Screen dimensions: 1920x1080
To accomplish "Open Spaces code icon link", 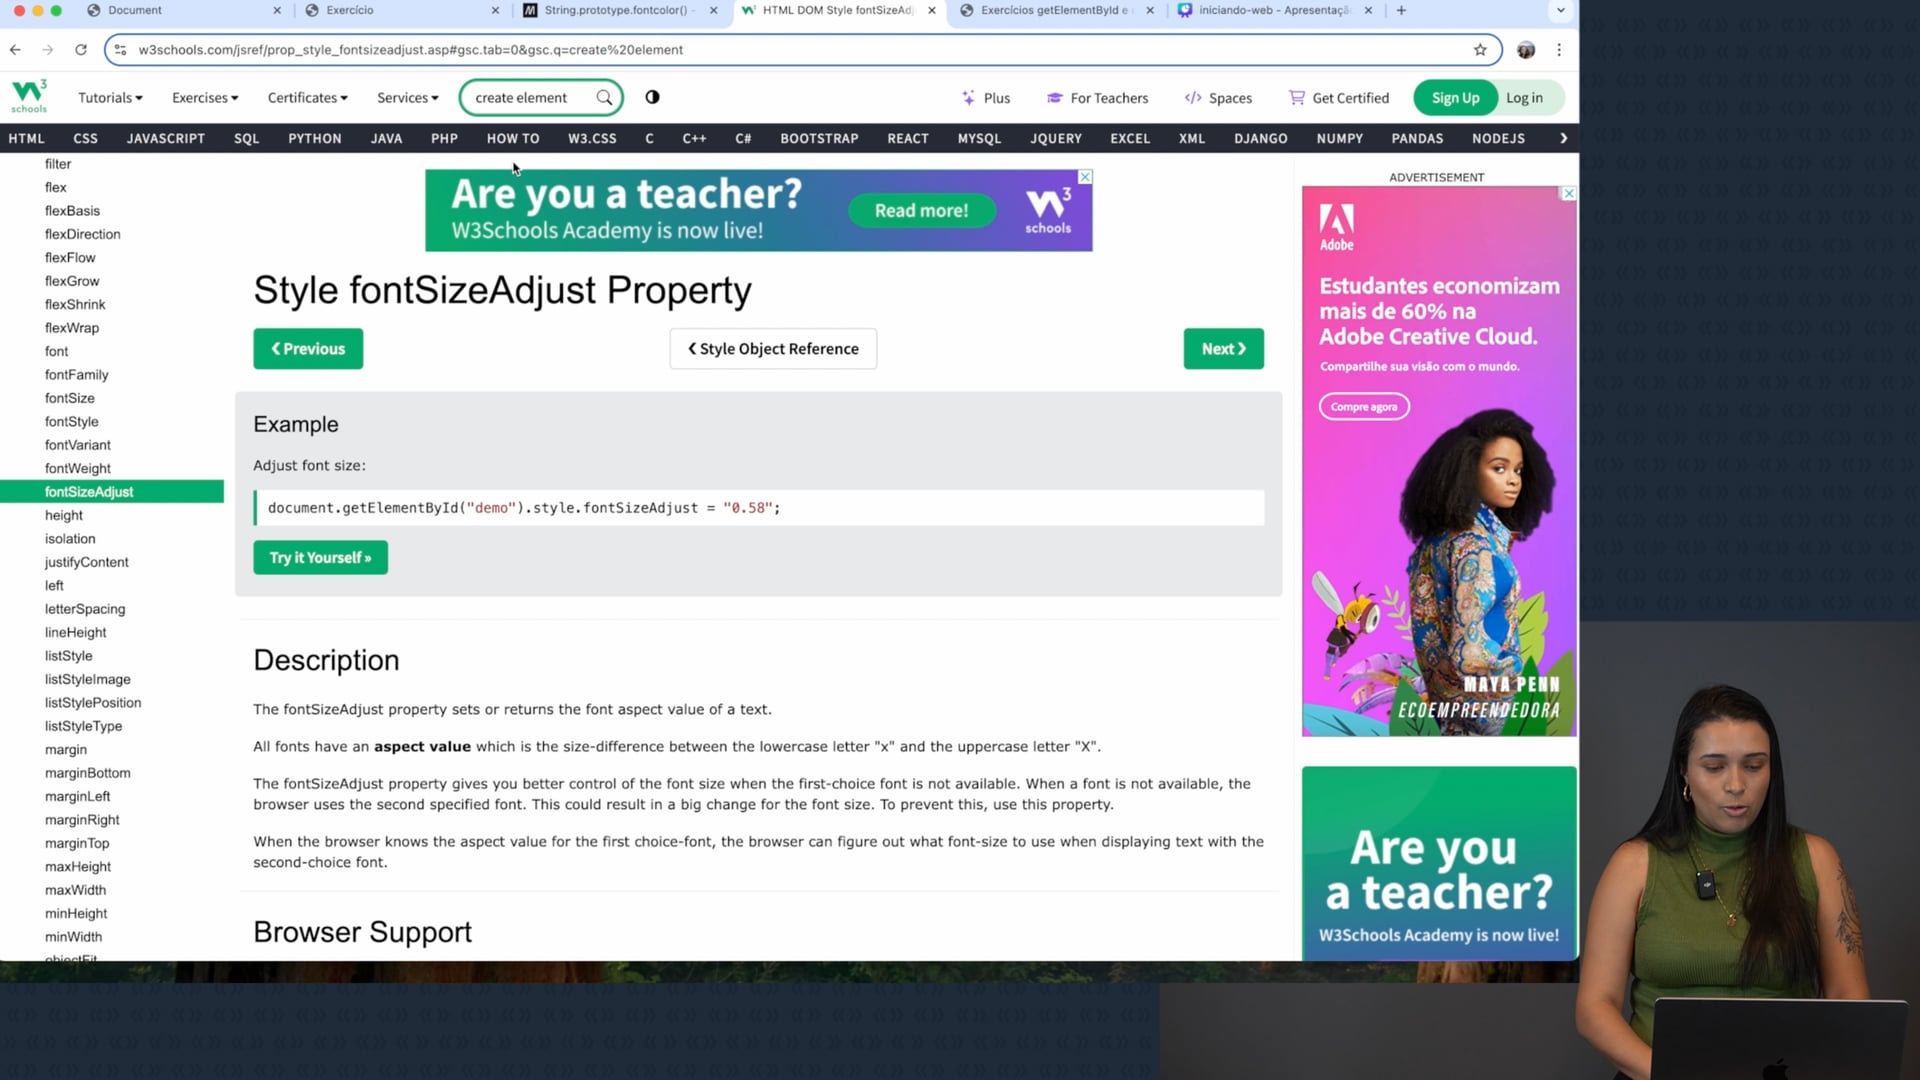I will coord(1193,98).
